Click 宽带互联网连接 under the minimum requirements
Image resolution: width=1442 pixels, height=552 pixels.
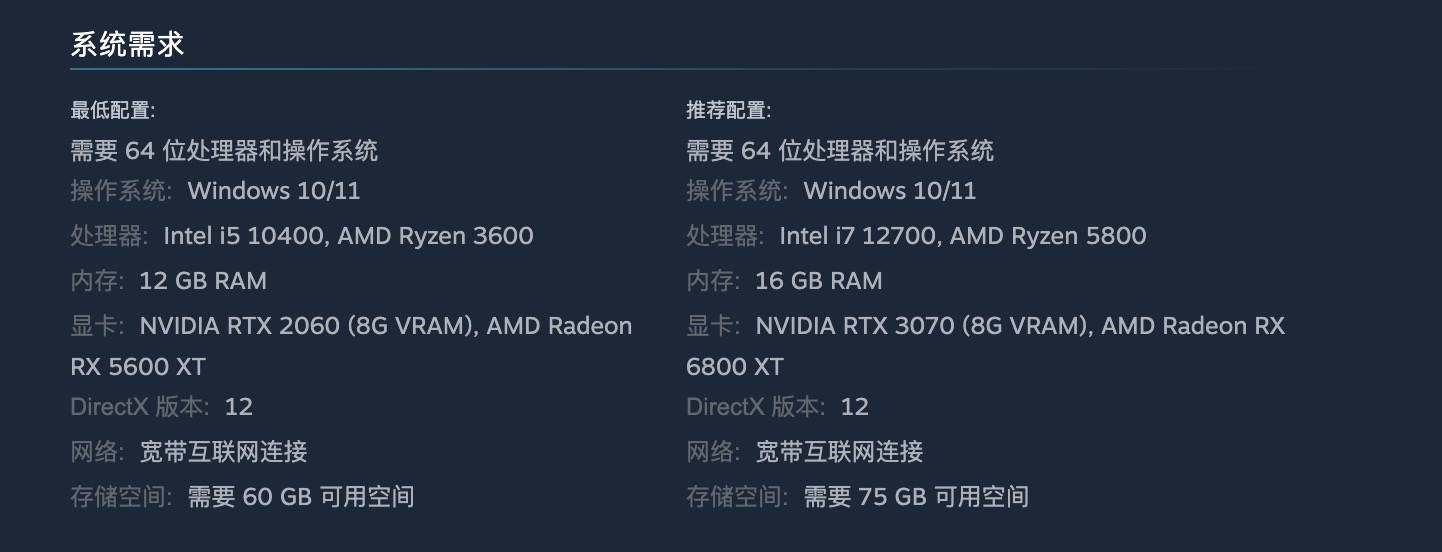[x=224, y=452]
